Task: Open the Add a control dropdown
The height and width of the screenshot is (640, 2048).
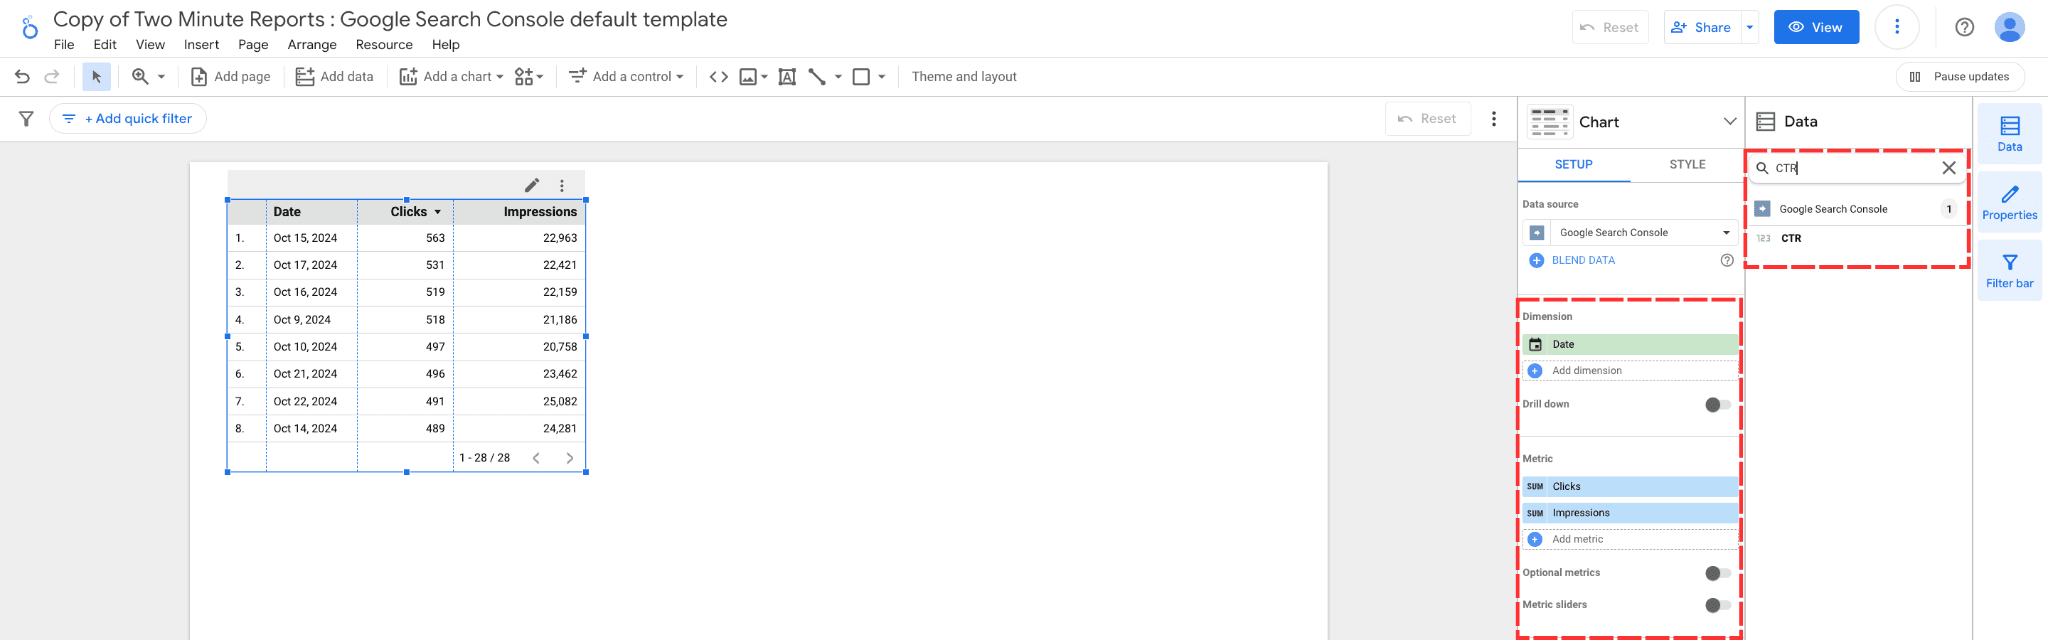Action: pos(626,77)
